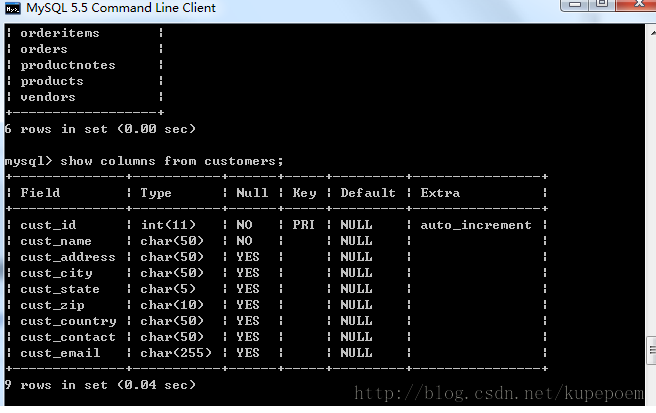Click the window title MySQL 5.5 Command Line Client
The image size is (656, 413).
[121, 8]
